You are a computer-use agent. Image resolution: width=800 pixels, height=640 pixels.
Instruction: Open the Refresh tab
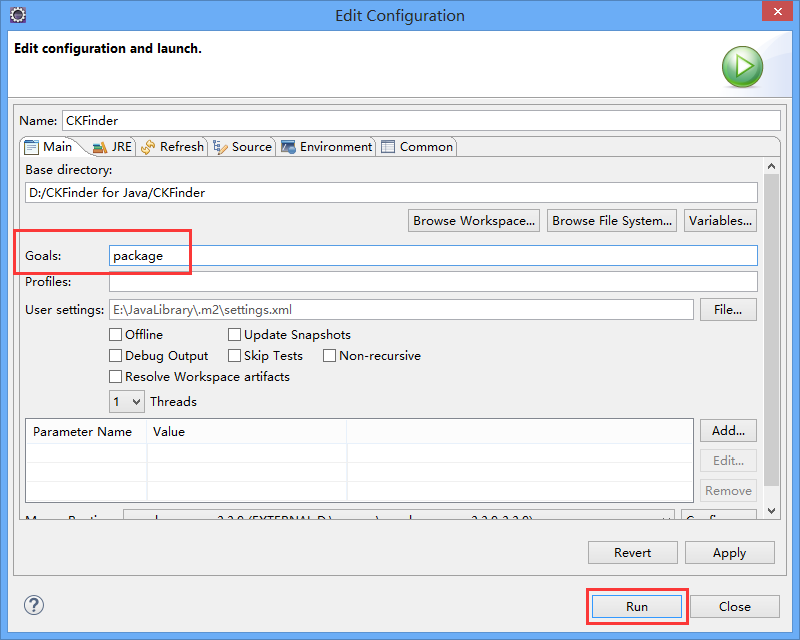tap(172, 147)
